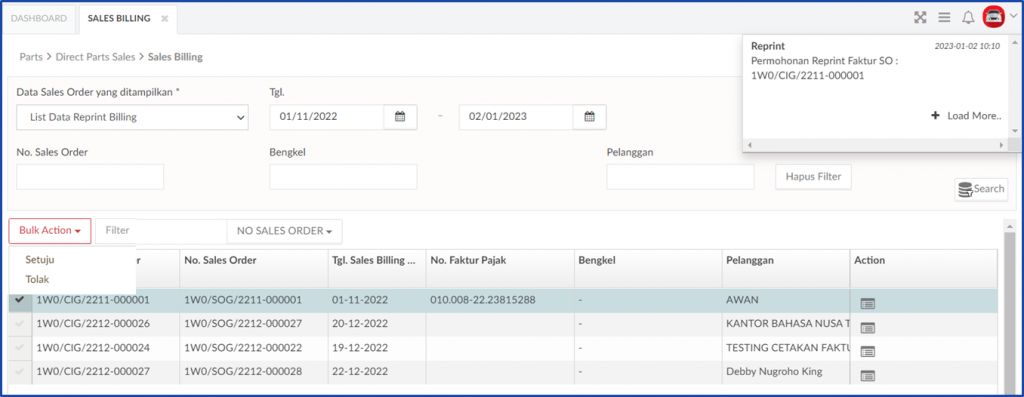Image resolution: width=1024 pixels, height=397 pixels.
Task: Toggle fullscreen expand icon in top bar
Action: click(x=920, y=18)
